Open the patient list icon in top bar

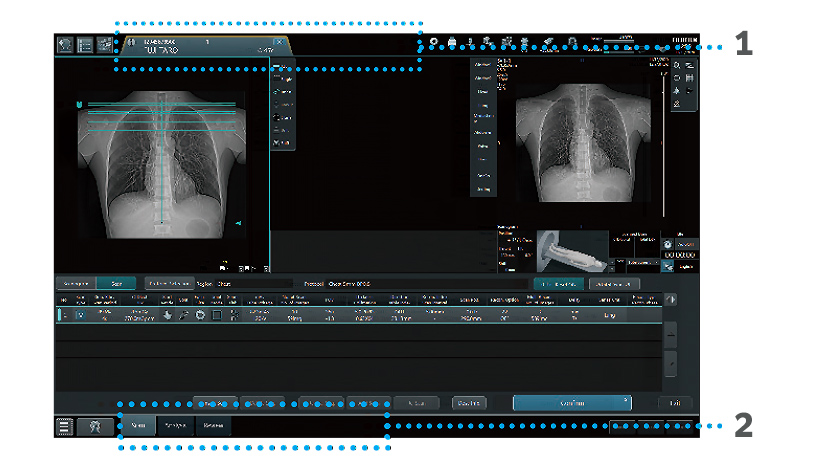coord(85,45)
